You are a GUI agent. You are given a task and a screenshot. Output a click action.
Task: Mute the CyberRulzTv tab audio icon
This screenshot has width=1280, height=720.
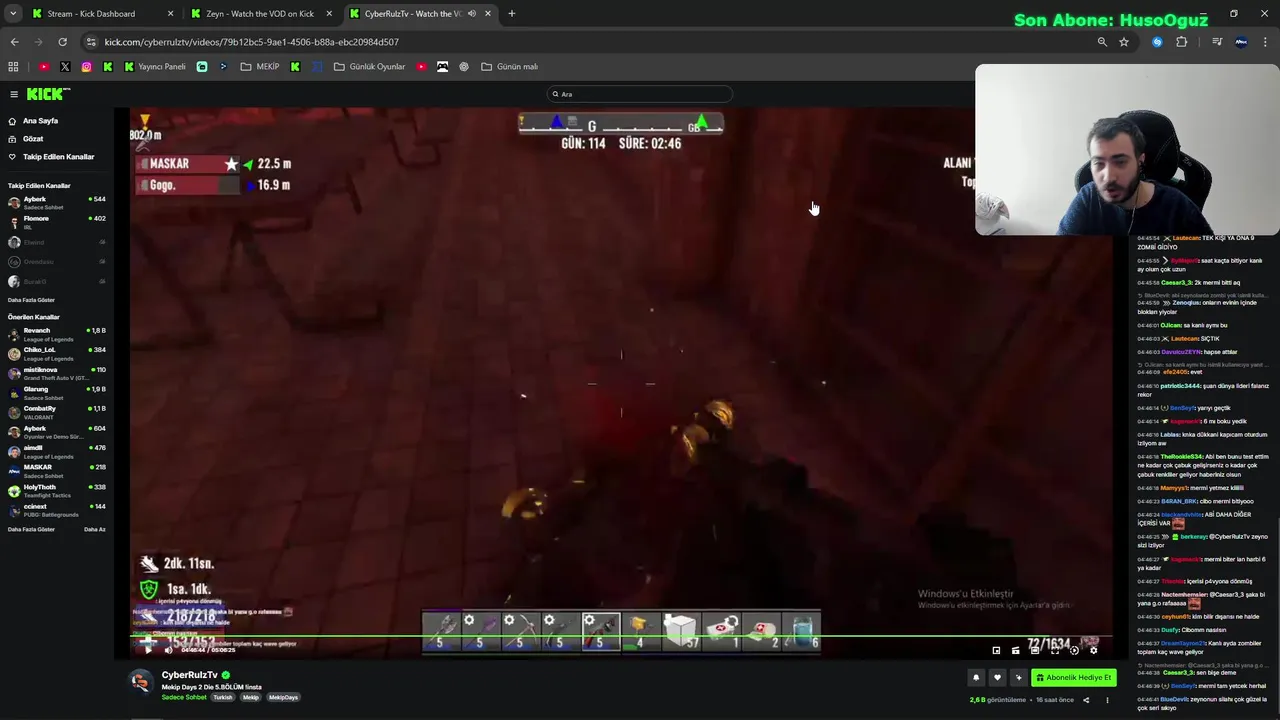point(471,14)
